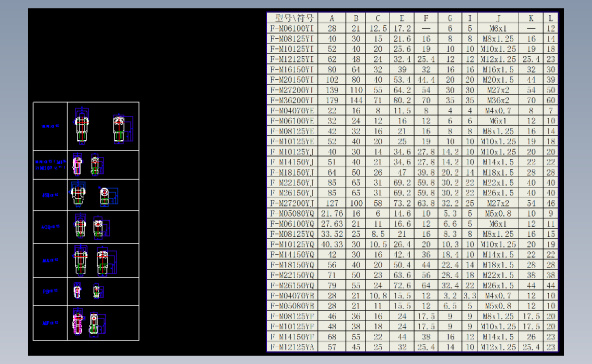Click value 17.2 in column E
This screenshot has height=364, width=592.
[x=402, y=28]
